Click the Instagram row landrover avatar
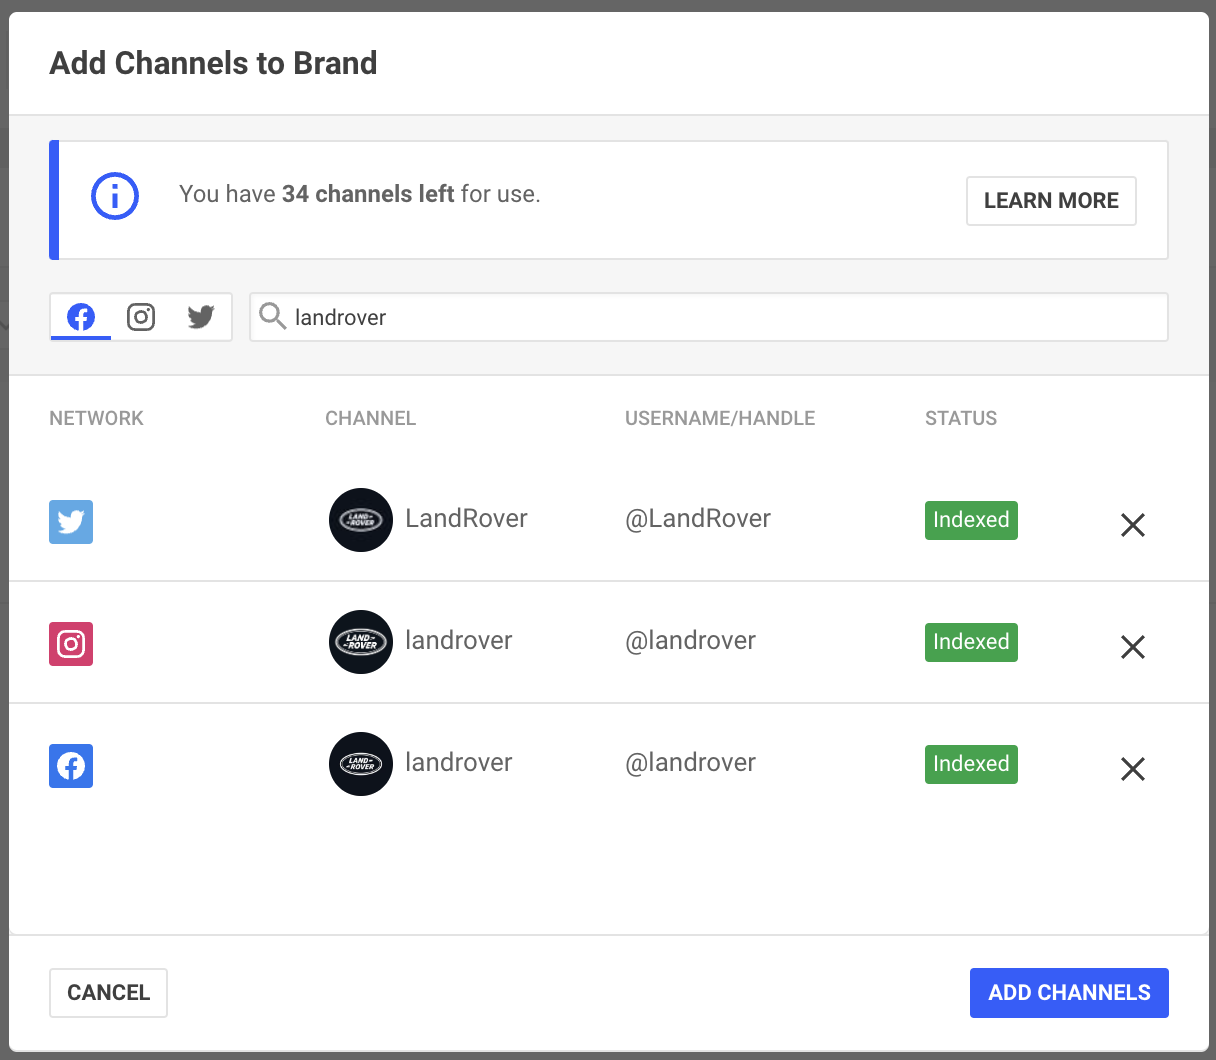1216x1060 pixels. (x=361, y=642)
